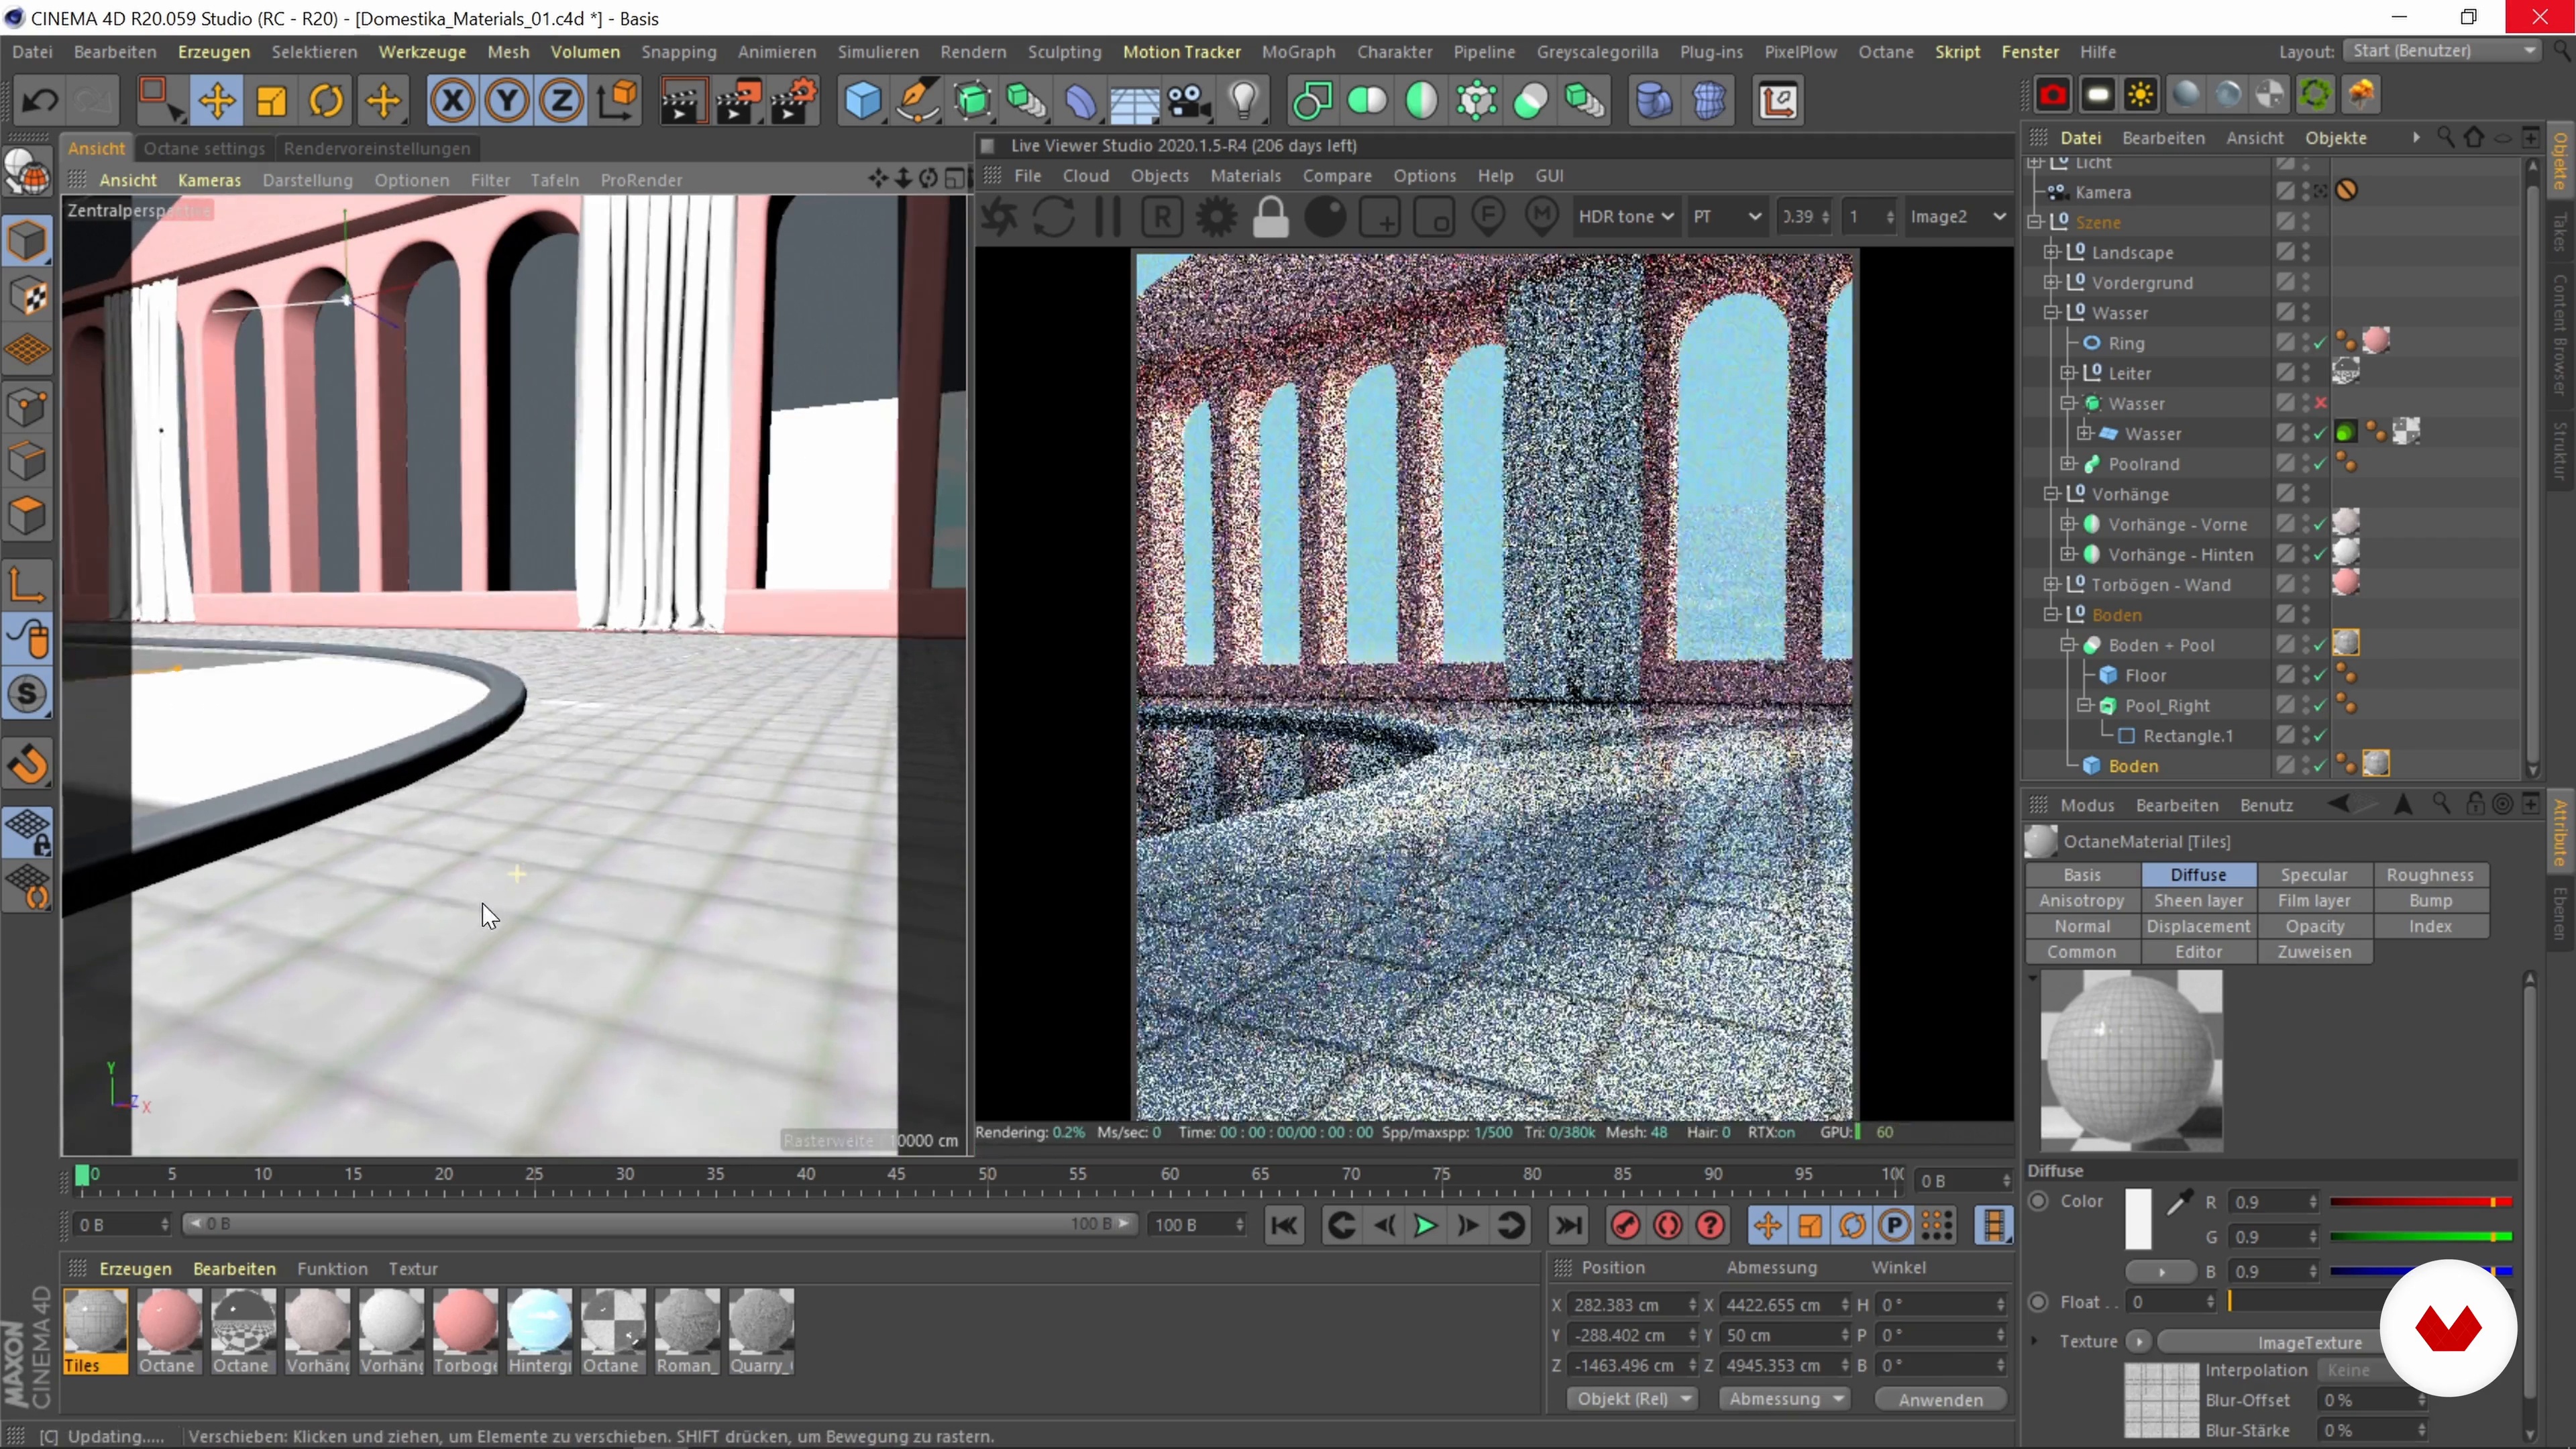Restart render in Live Viewer
2576x1449 pixels.
coord(1054,217)
